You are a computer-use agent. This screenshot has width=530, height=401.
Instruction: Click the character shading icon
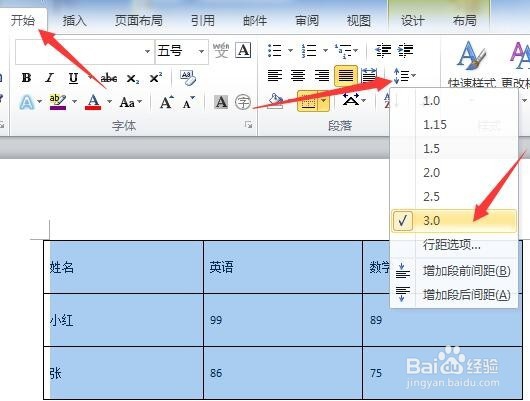(x=221, y=102)
